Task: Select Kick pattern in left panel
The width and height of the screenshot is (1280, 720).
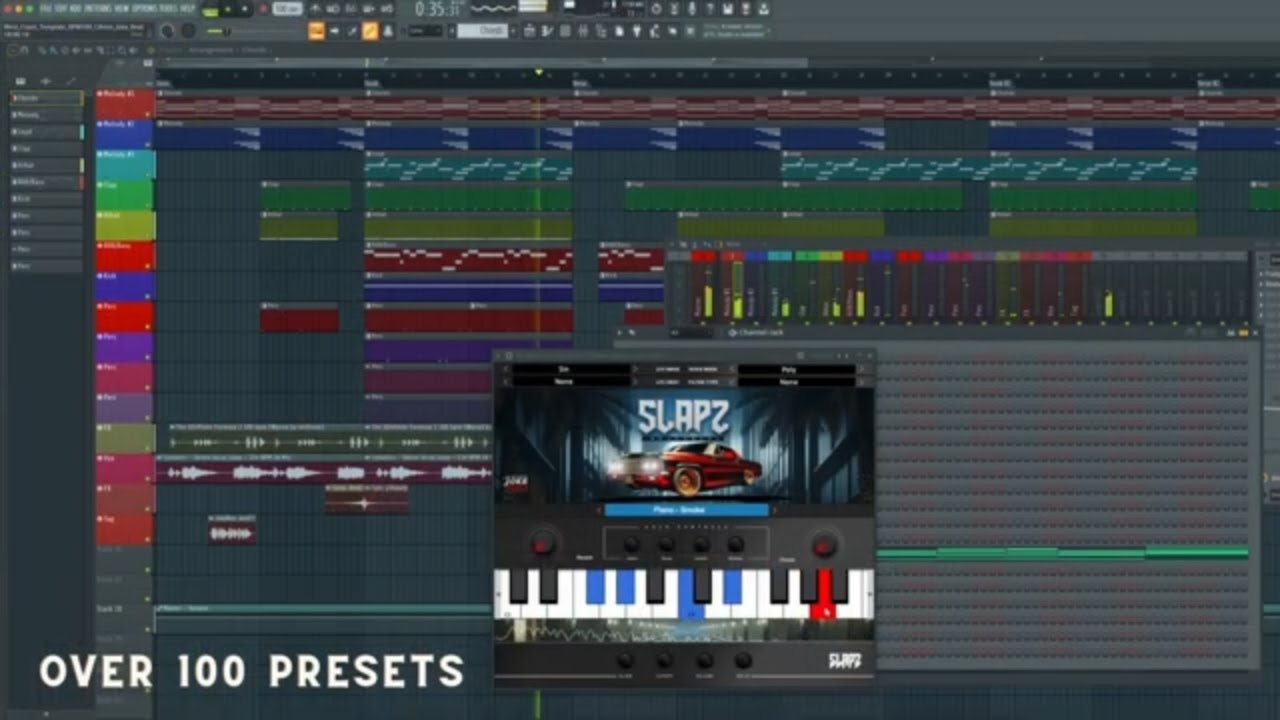Action: [x=47, y=199]
